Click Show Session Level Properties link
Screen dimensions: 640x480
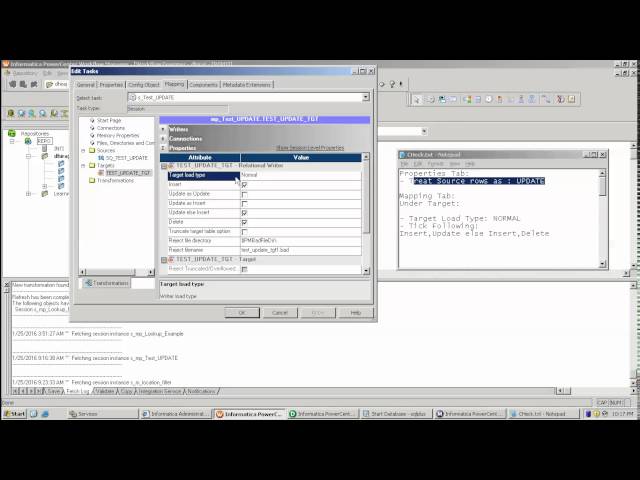310,148
